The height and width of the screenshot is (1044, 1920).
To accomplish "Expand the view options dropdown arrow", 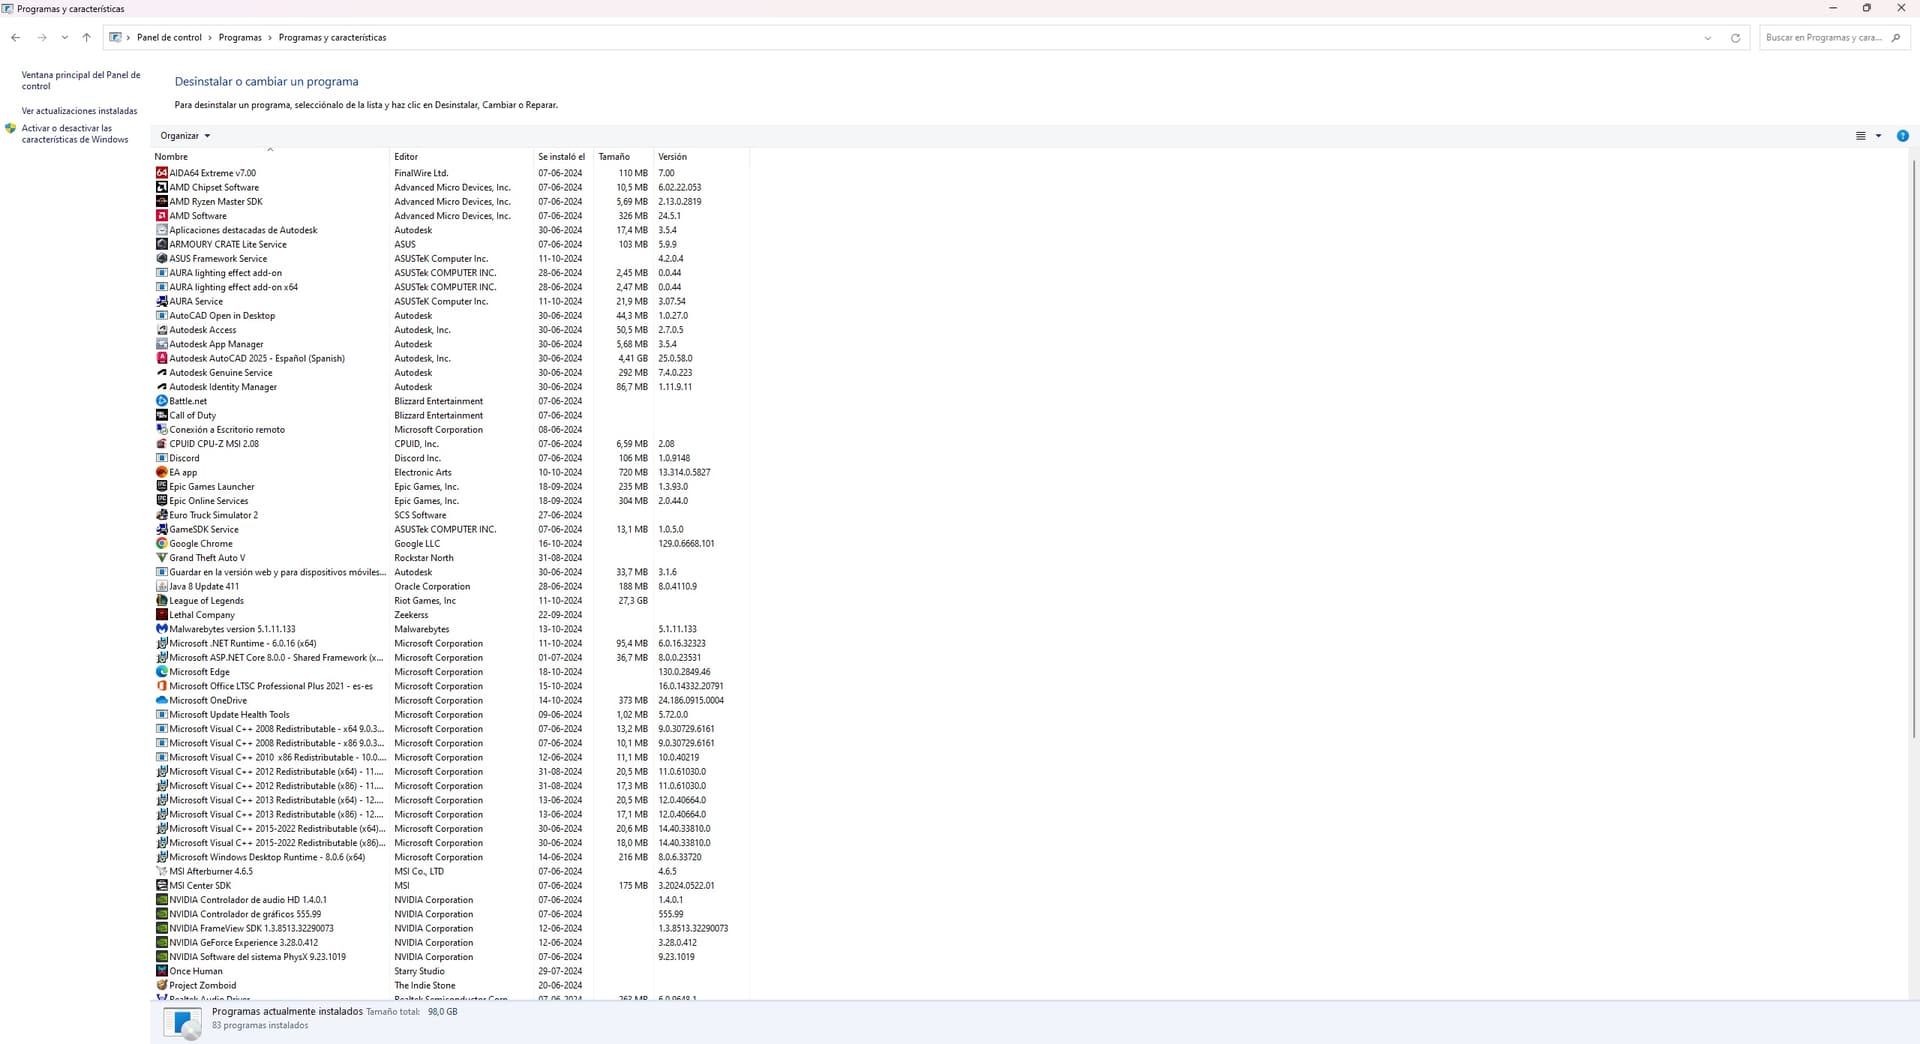I will 1878,136.
